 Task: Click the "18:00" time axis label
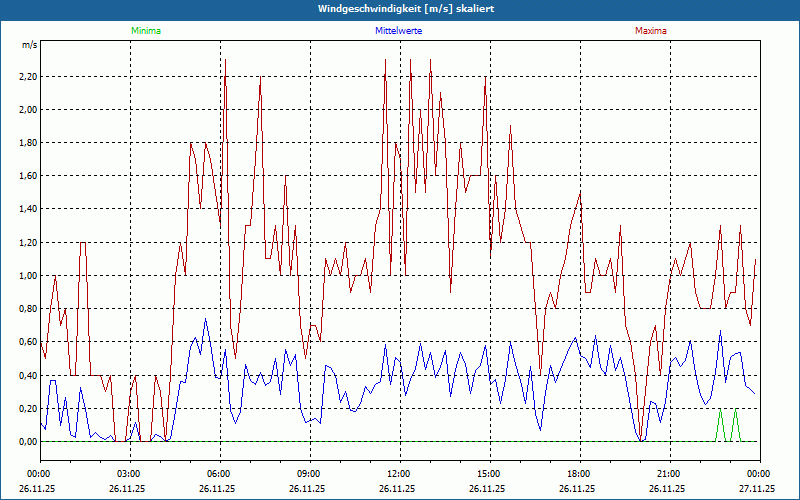tap(579, 474)
